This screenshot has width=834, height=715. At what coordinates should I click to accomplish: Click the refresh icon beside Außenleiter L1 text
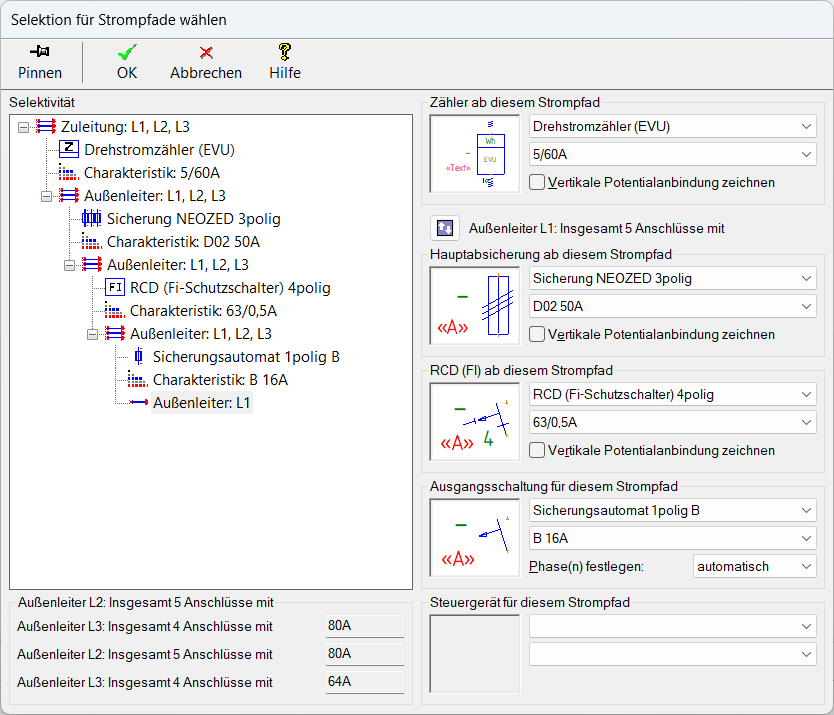(445, 228)
